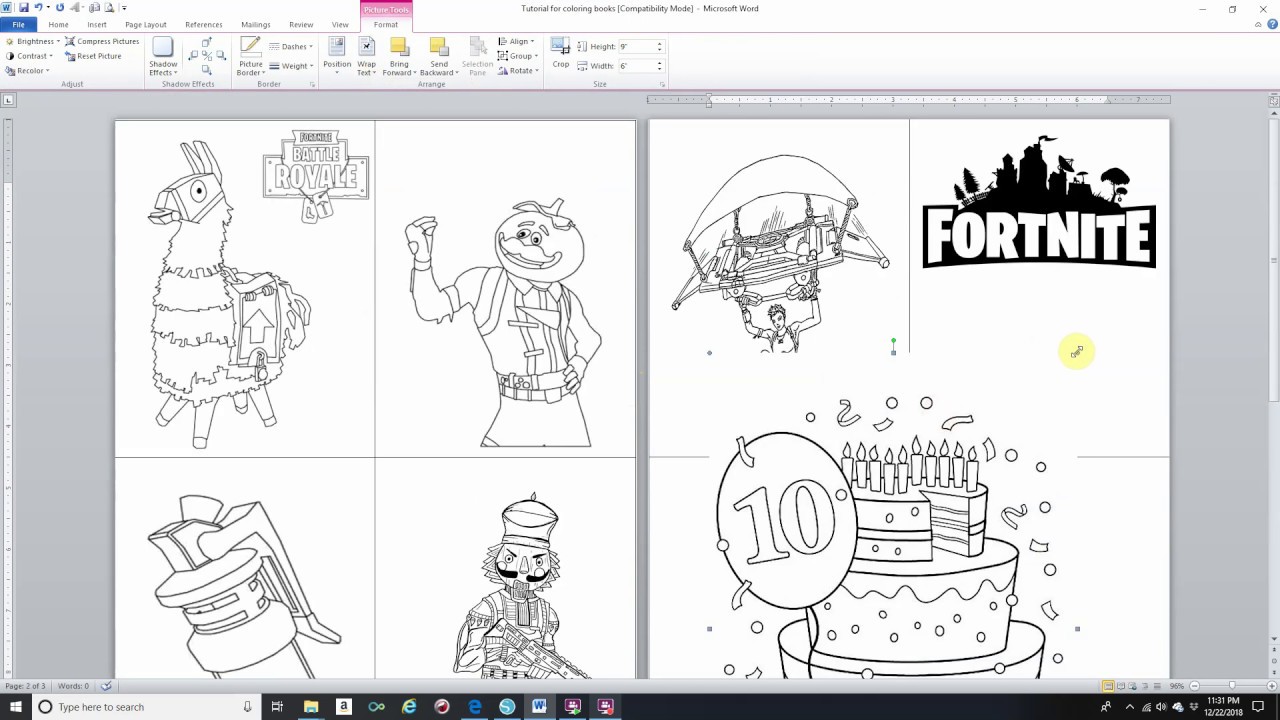The width and height of the screenshot is (1280, 720).
Task: Open the Wrap Text menu
Action: tap(366, 57)
